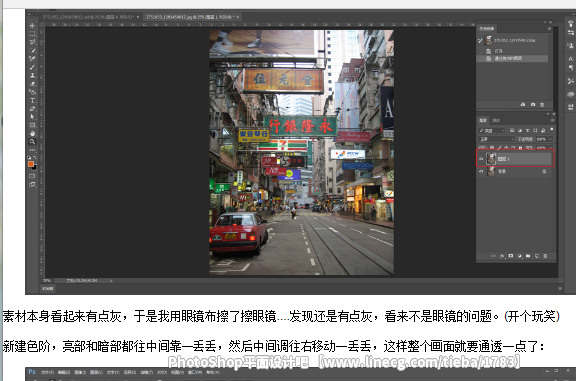
Task: Select the Quick Selection tool
Action: 32,50
